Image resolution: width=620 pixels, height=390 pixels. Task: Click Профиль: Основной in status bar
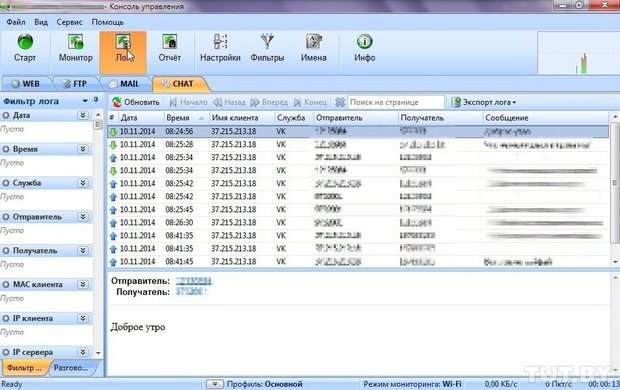(x=265, y=384)
